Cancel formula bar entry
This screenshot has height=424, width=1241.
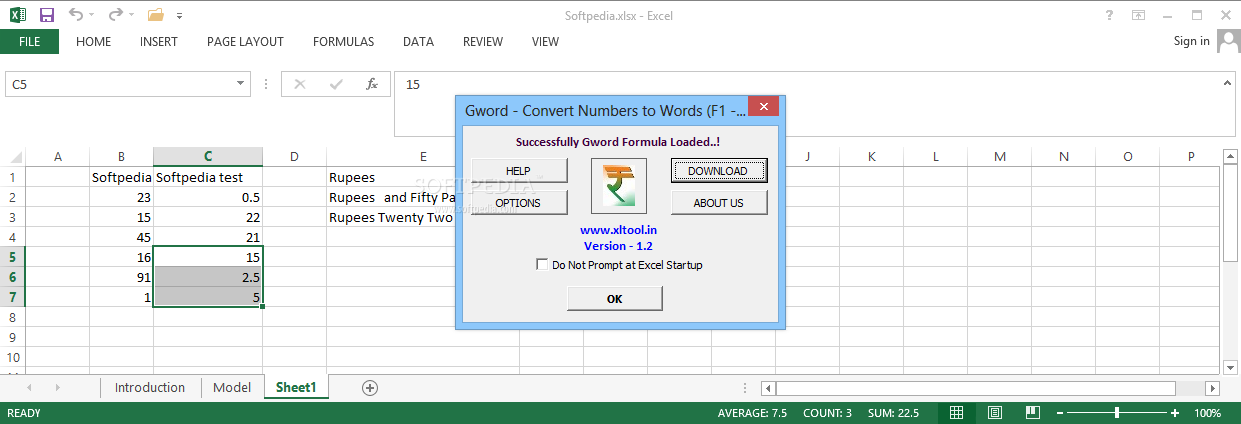tap(300, 85)
